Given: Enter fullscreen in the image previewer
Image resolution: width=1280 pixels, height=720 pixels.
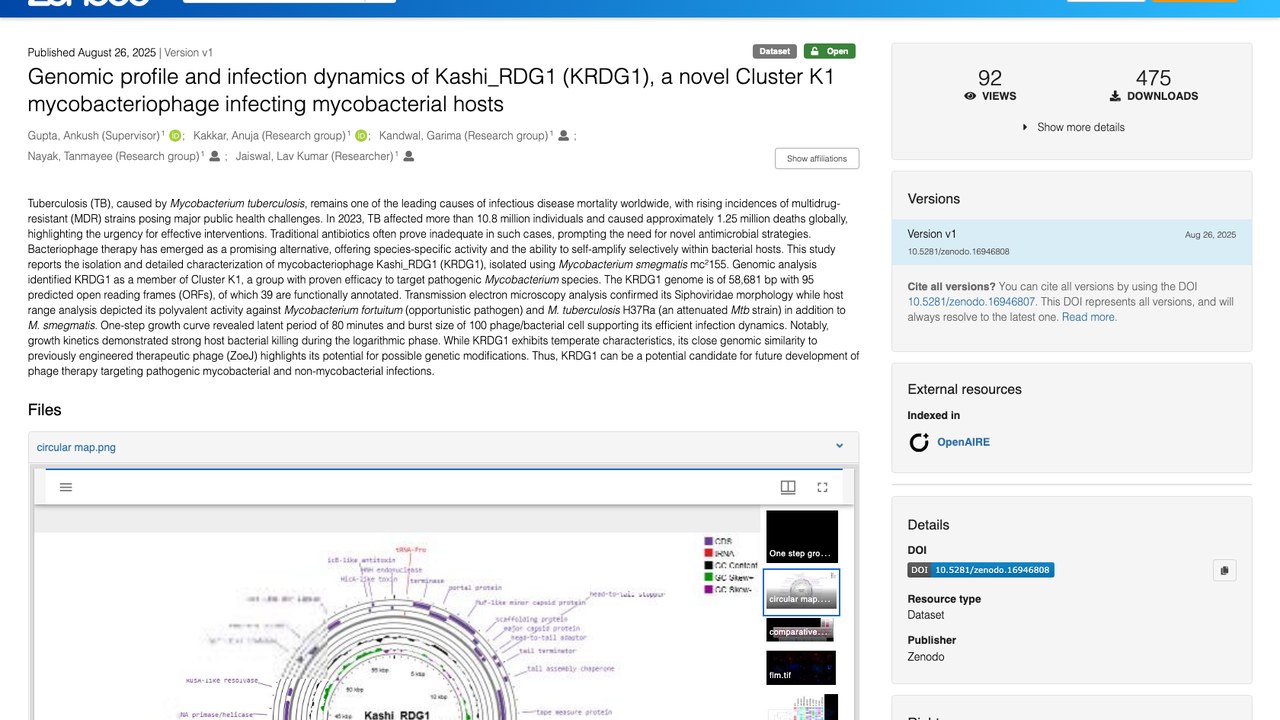Looking at the screenshot, I should coord(822,487).
